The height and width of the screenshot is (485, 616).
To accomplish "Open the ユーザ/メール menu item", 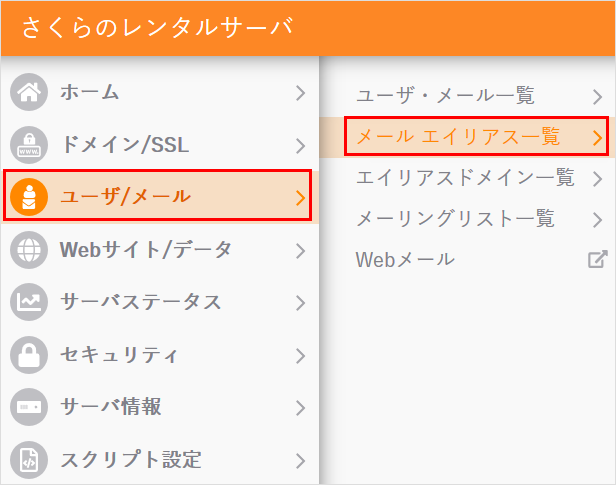I will (125, 197).
